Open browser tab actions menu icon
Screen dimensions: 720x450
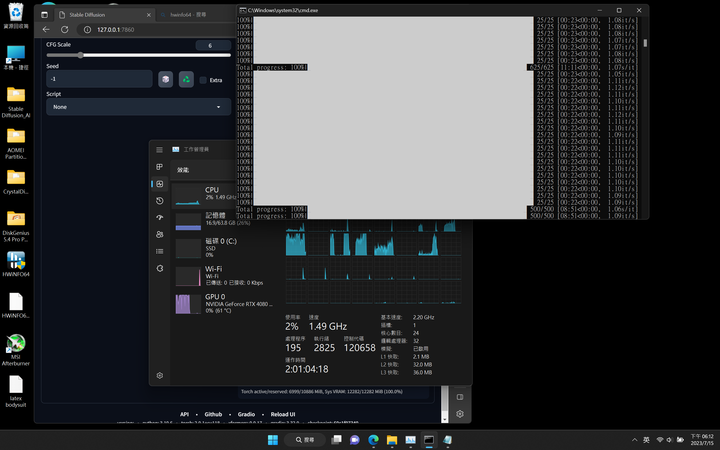[44, 15]
